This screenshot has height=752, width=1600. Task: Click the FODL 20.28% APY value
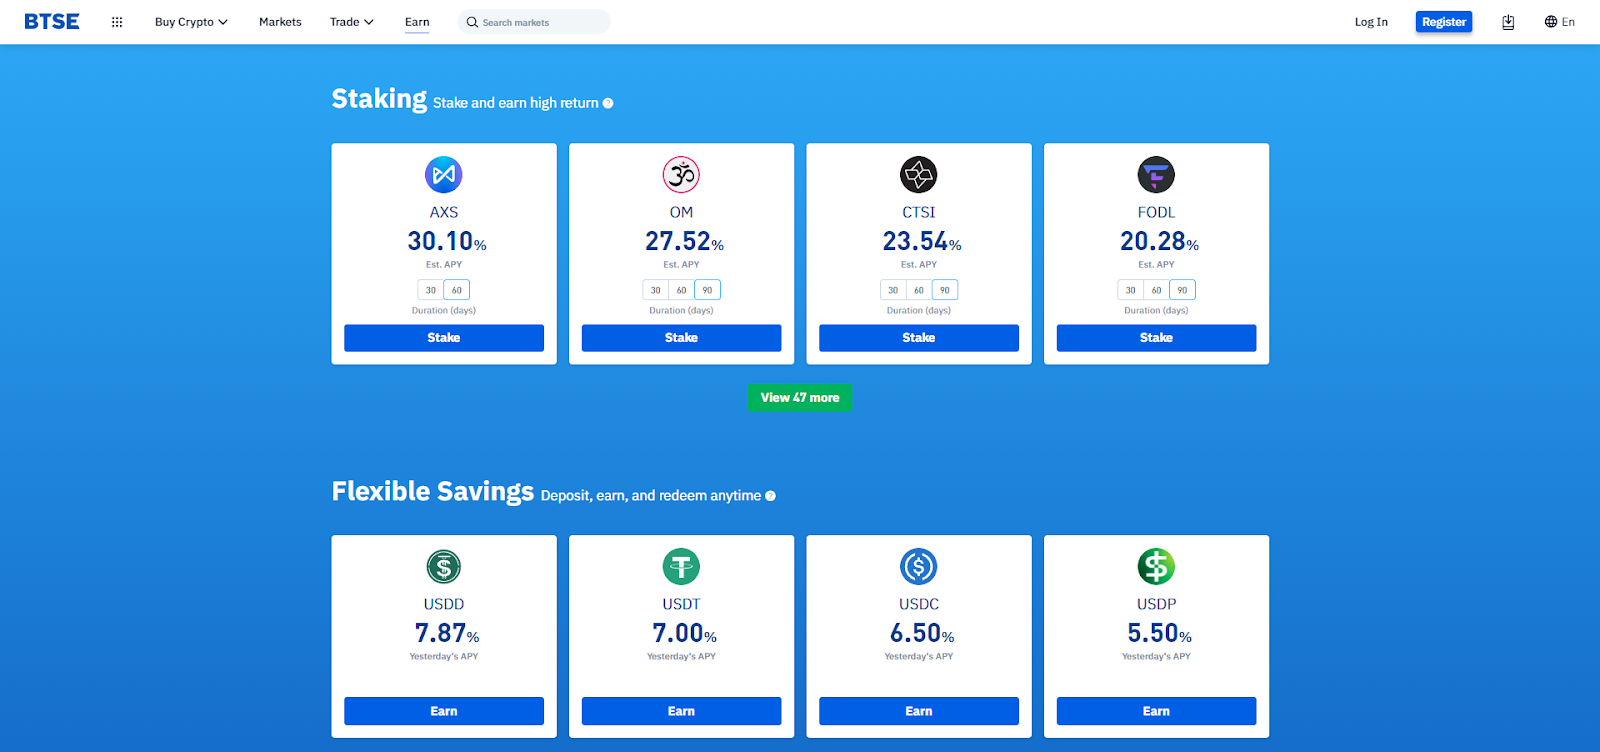1159,241
